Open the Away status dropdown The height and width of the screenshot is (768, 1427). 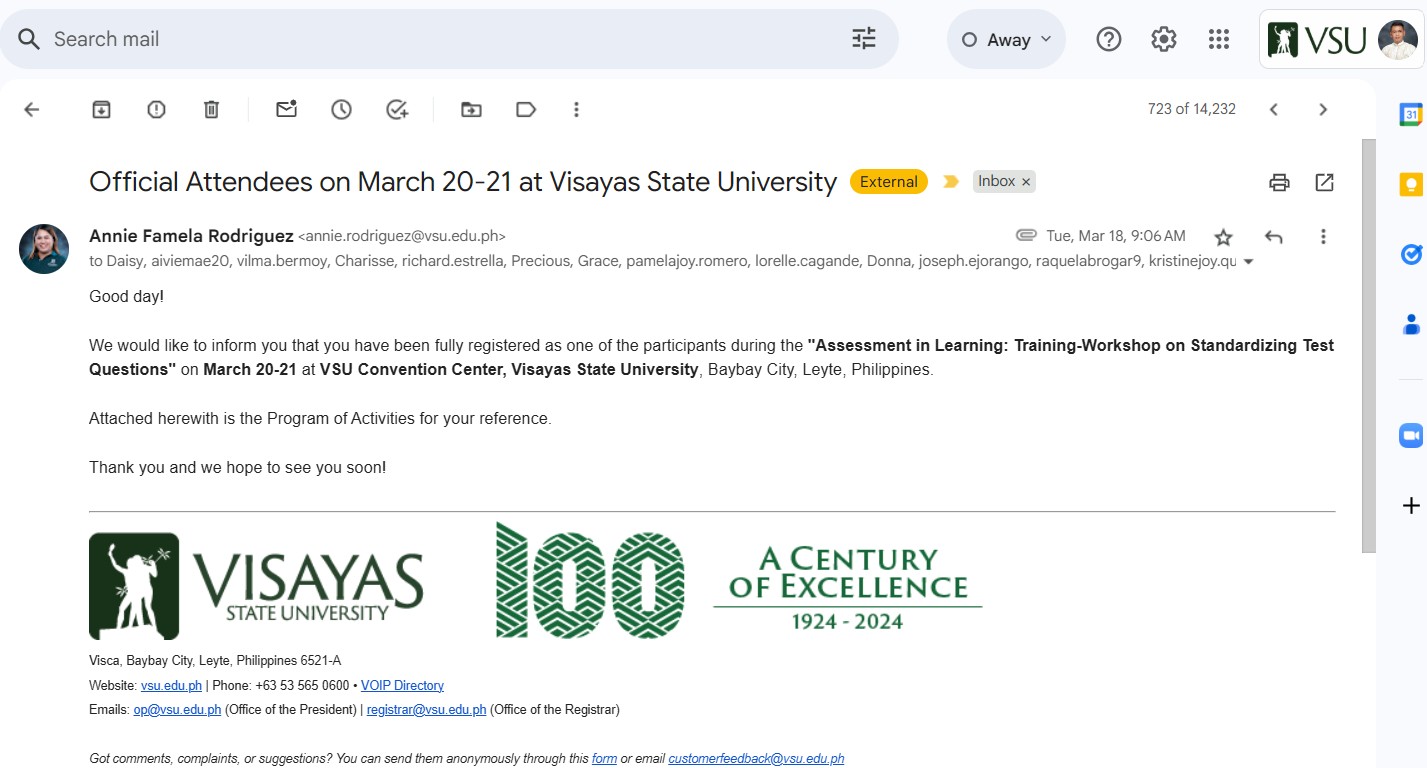pos(1006,40)
